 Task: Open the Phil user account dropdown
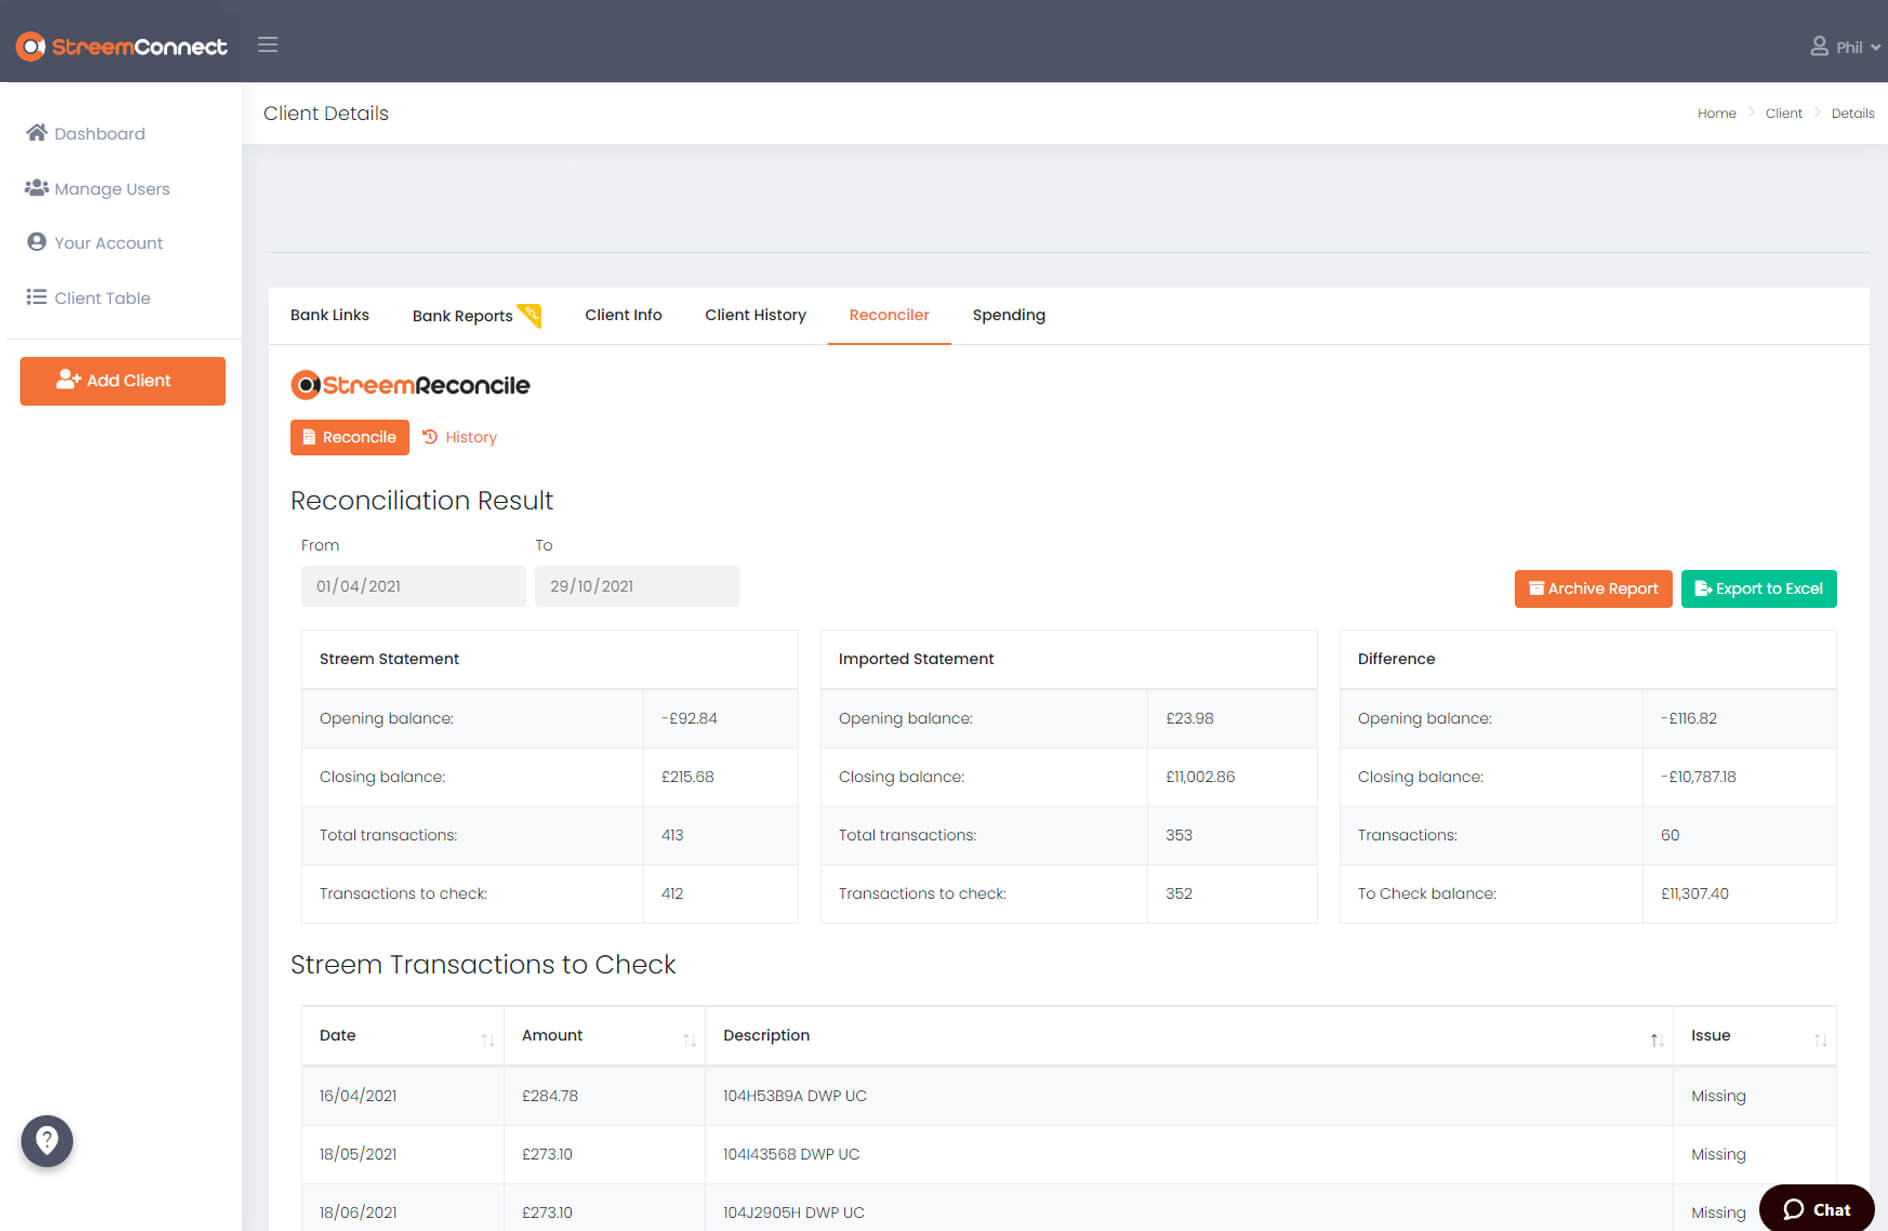[1845, 47]
